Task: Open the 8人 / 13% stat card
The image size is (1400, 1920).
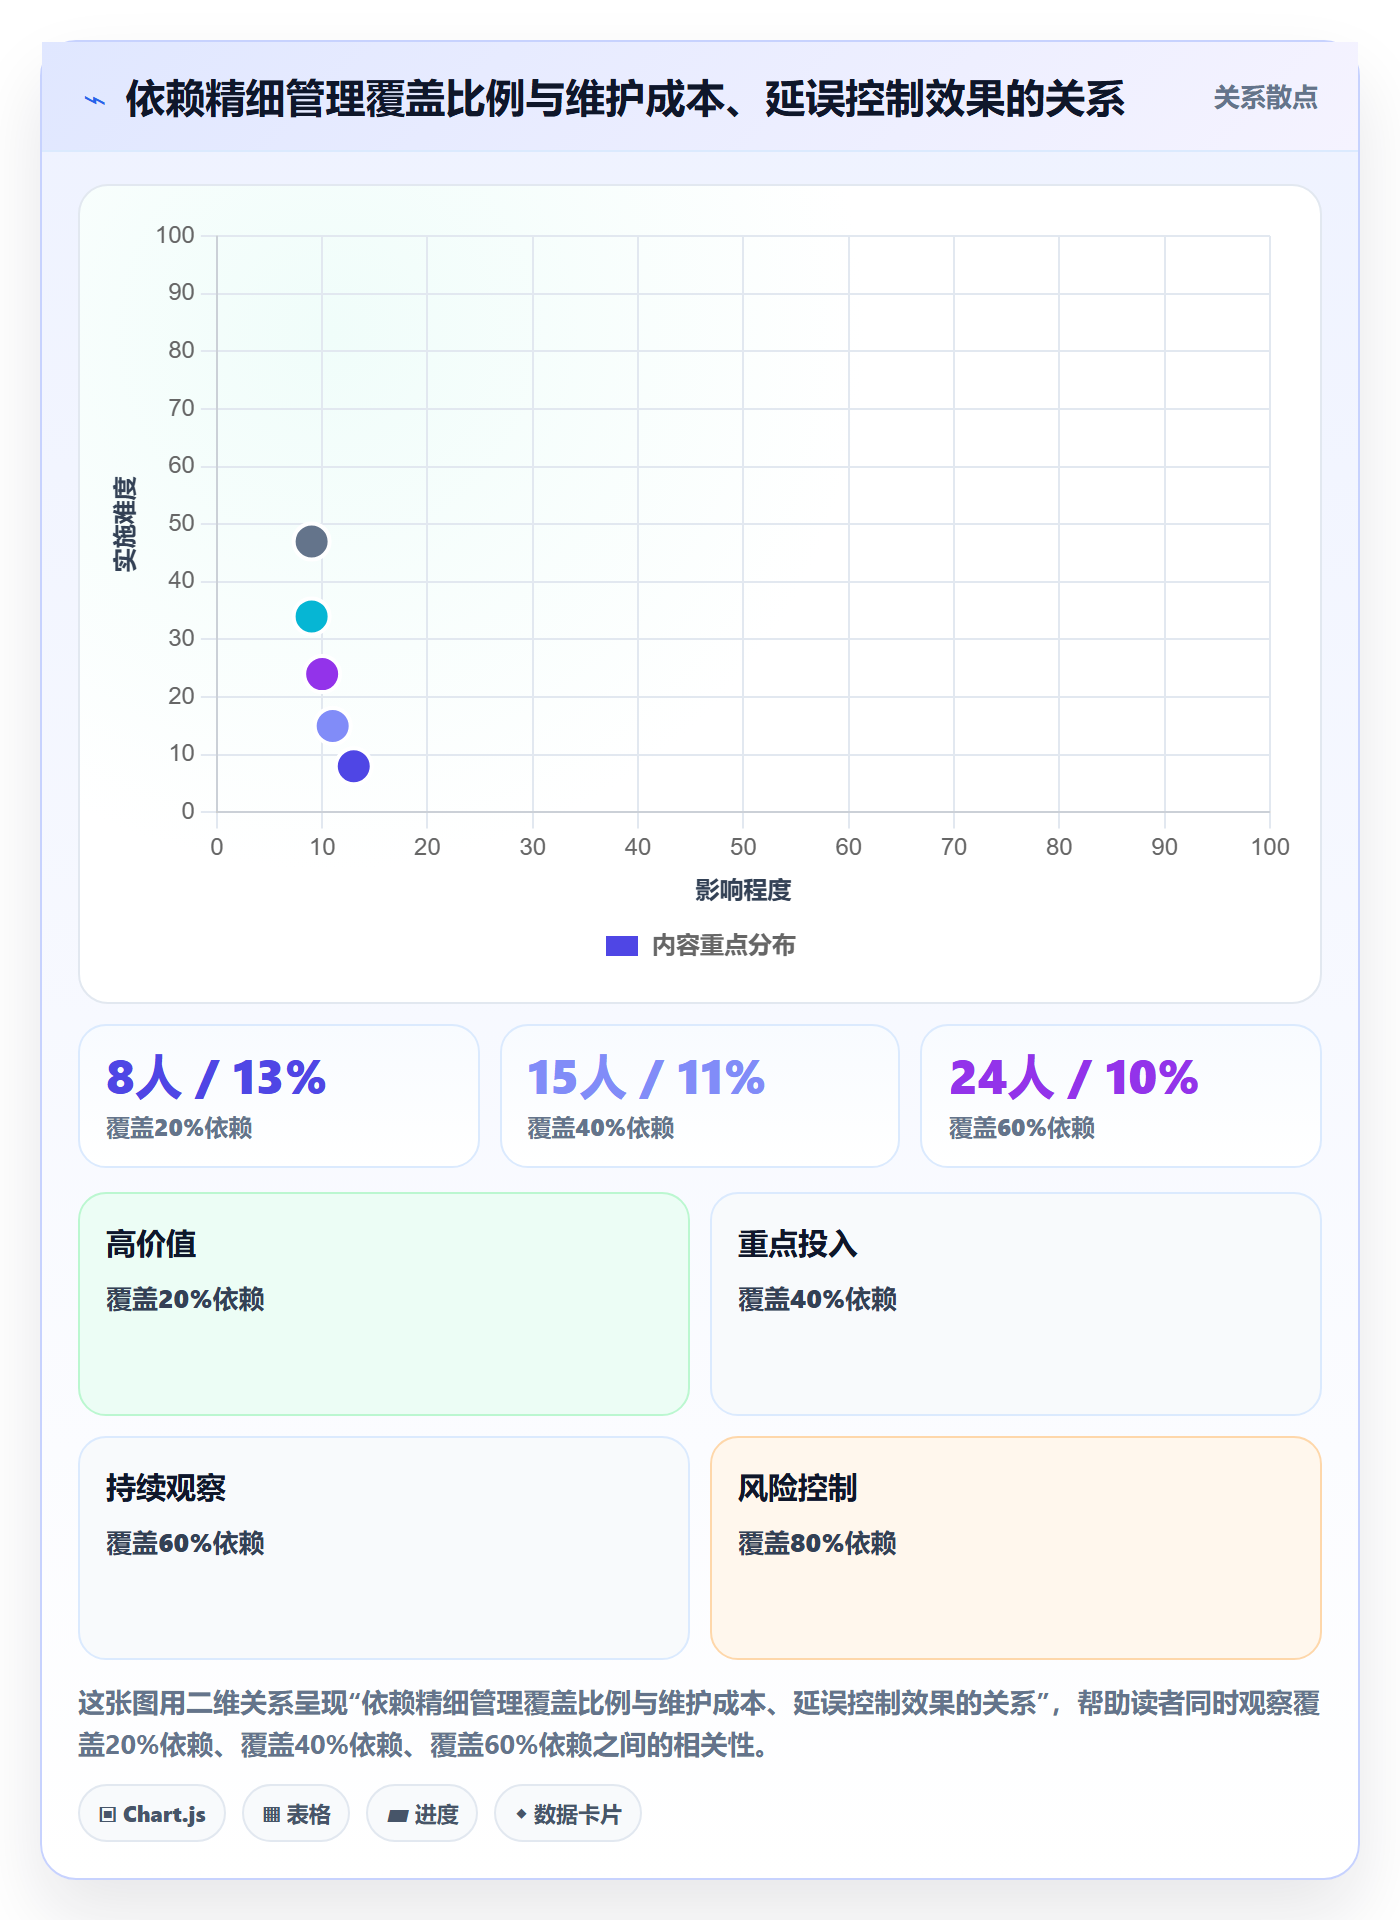Action: tap(279, 1096)
